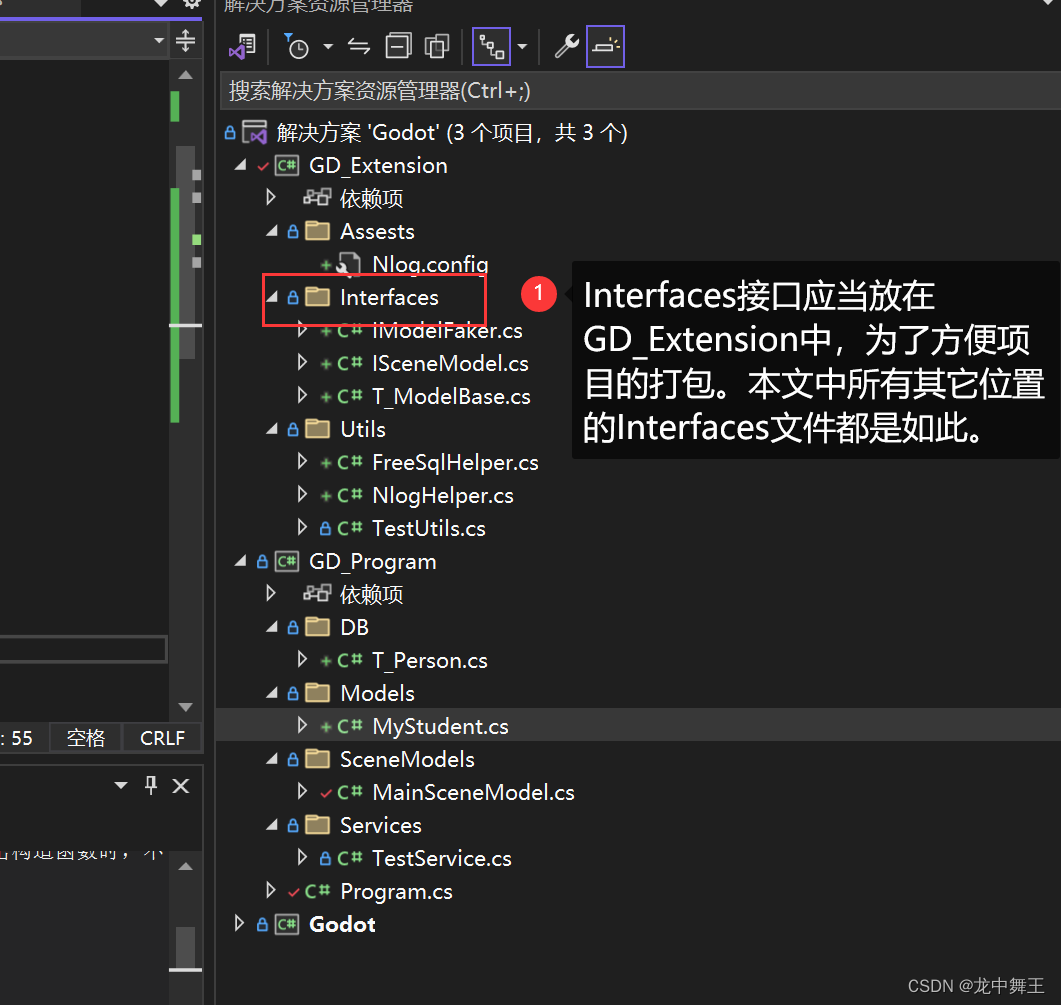Viewport: 1061px width, 1005px height.
Task: Collapse the Models folder
Action: click(x=272, y=693)
